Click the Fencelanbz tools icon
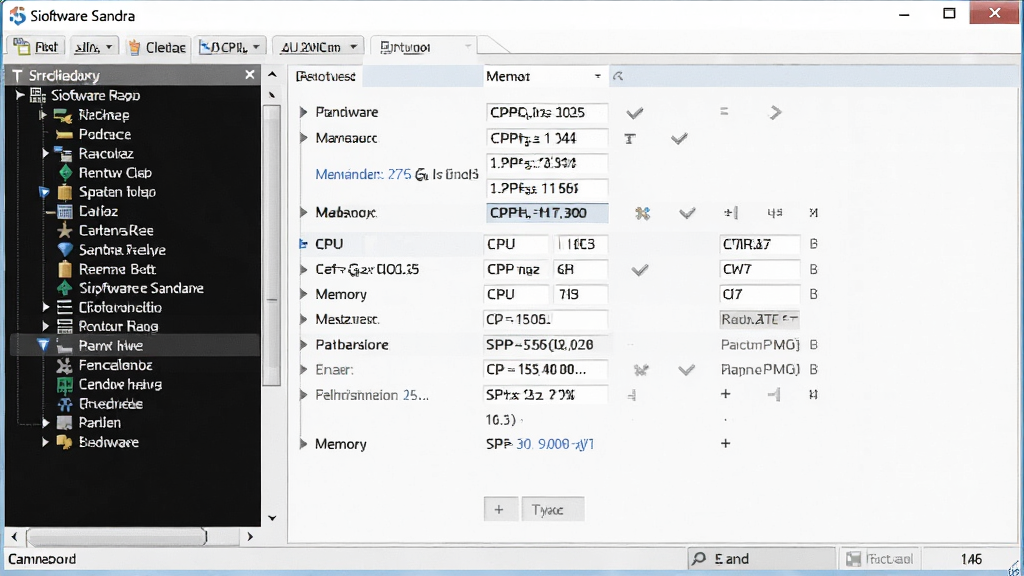 tap(64, 365)
